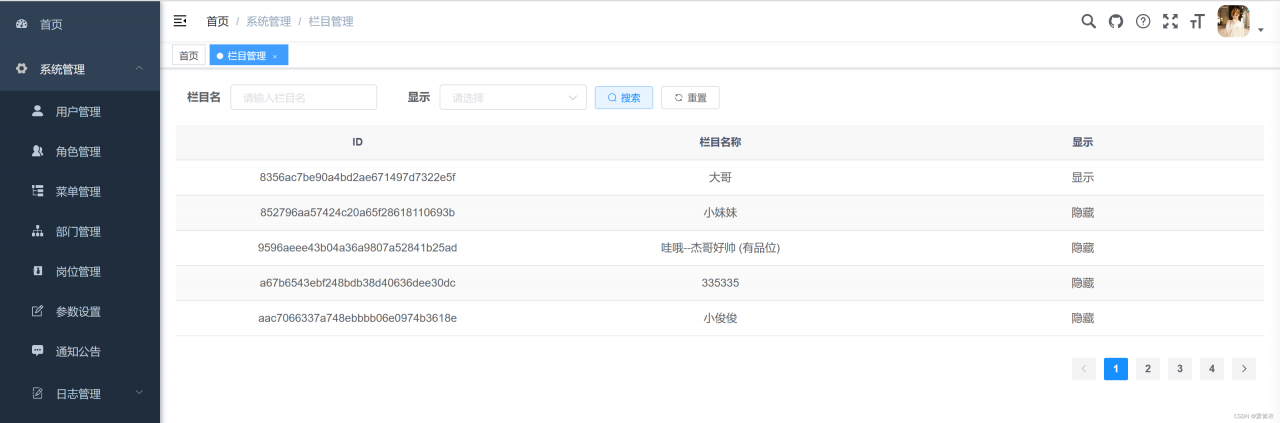Click ID 9596aeee43b04a36a9807a52841b25ad
Image resolution: width=1280 pixels, height=423 pixels.
pos(358,247)
